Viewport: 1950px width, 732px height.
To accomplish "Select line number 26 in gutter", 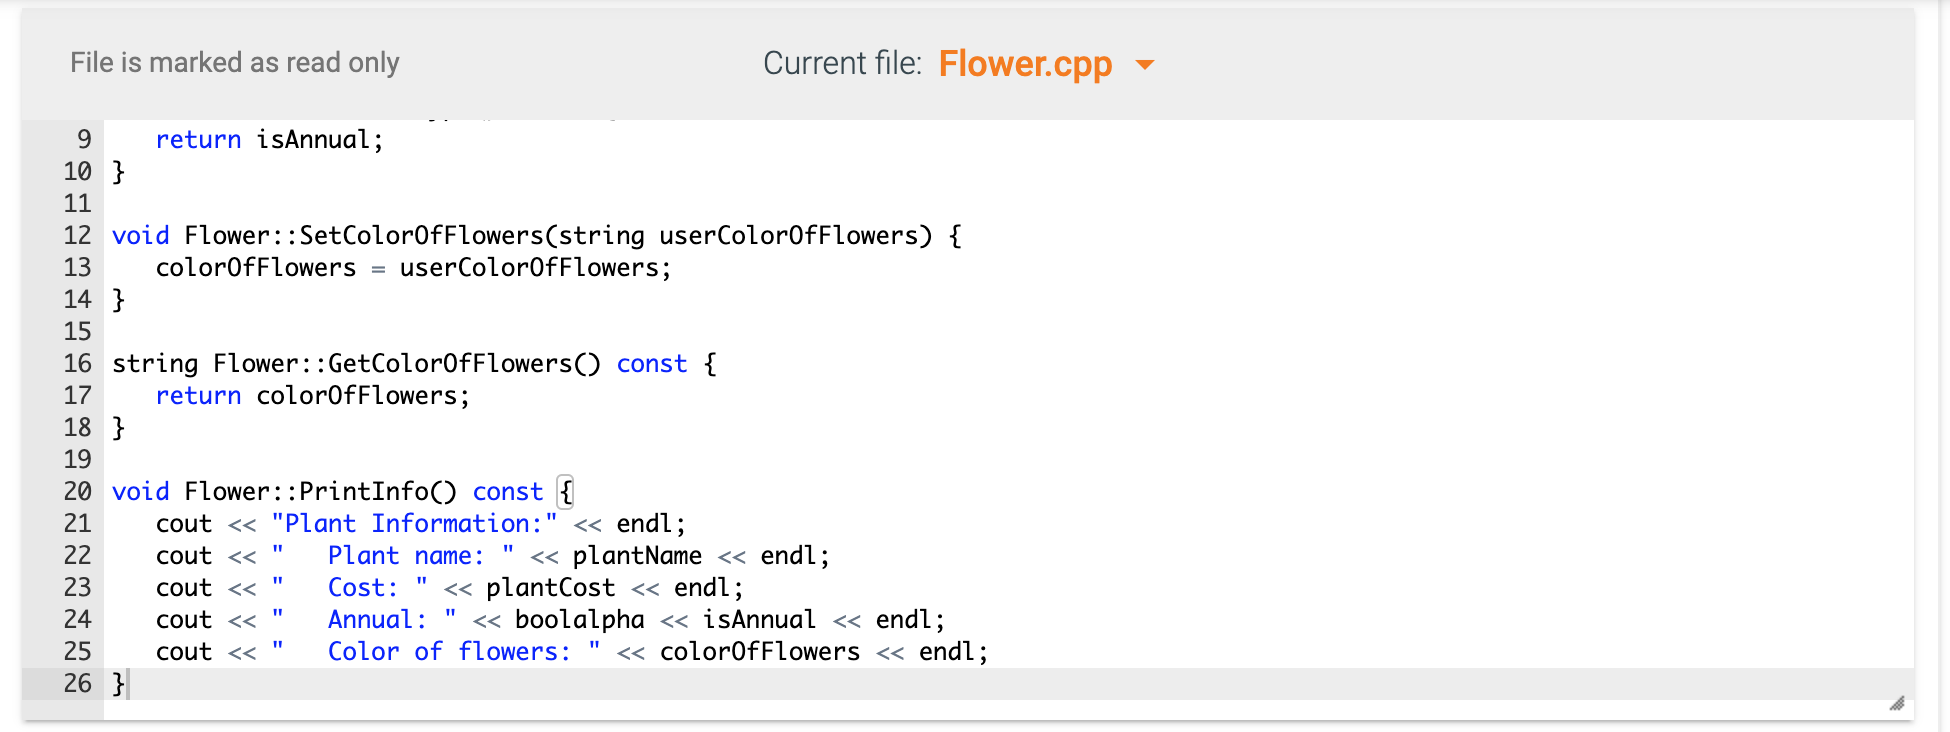I will [77, 684].
